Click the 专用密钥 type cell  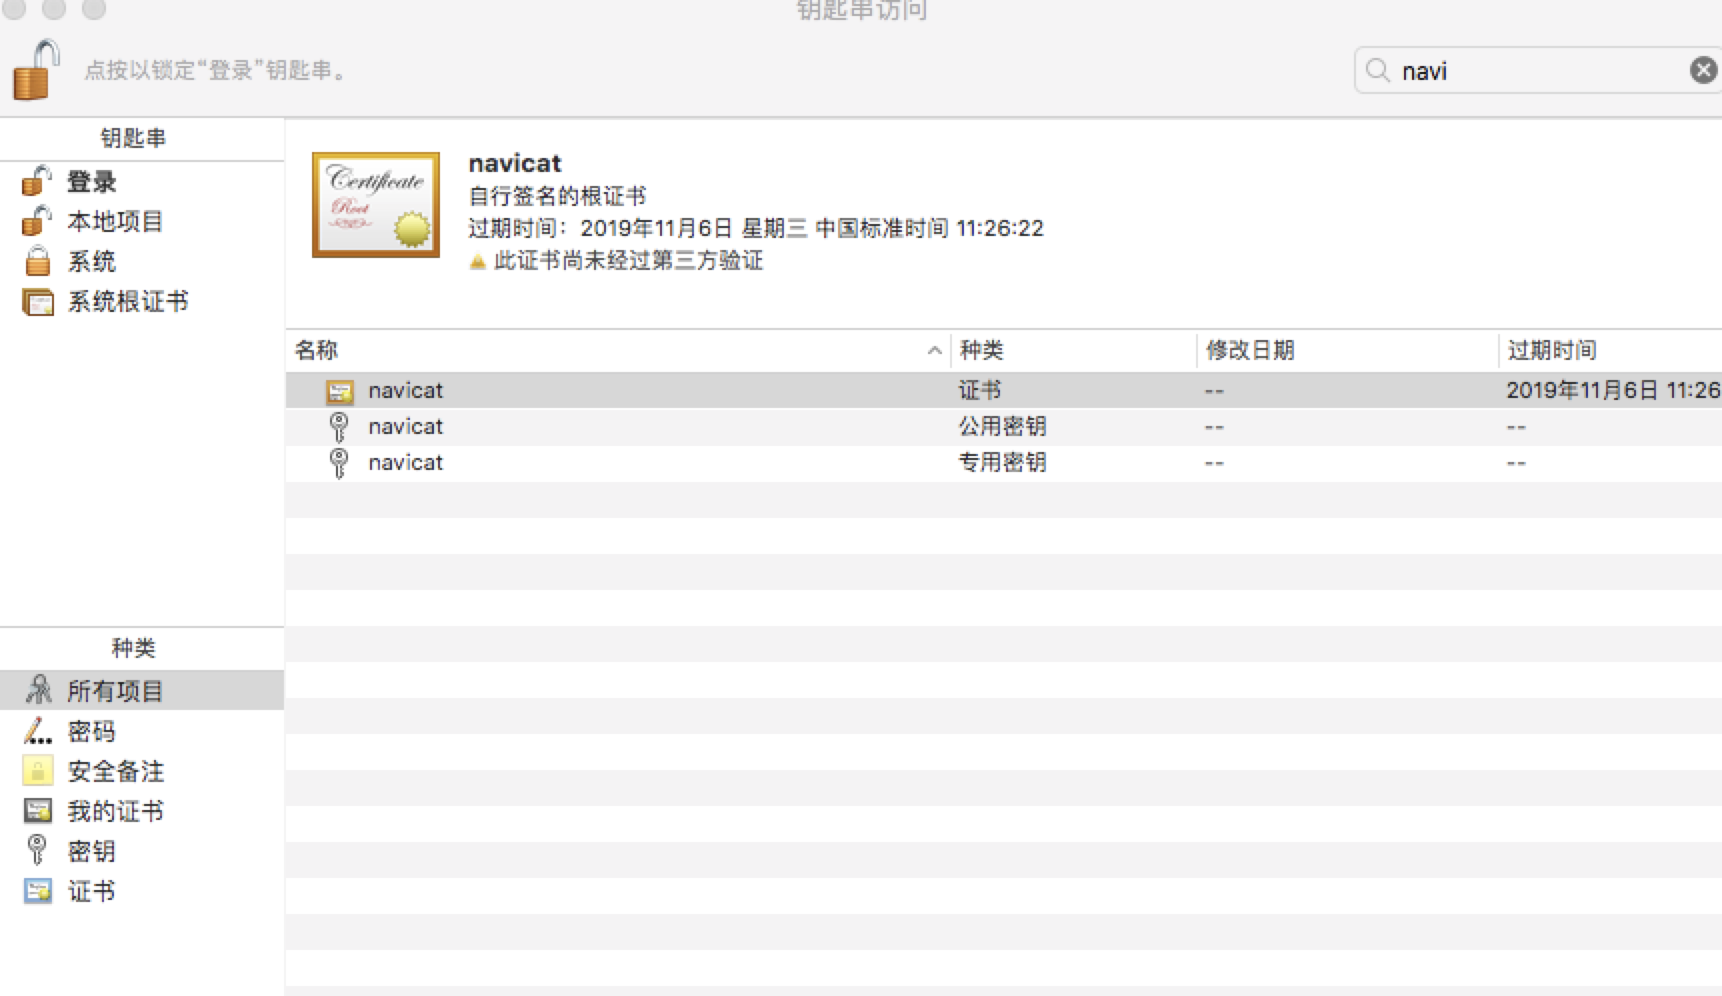click(1002, 463)
